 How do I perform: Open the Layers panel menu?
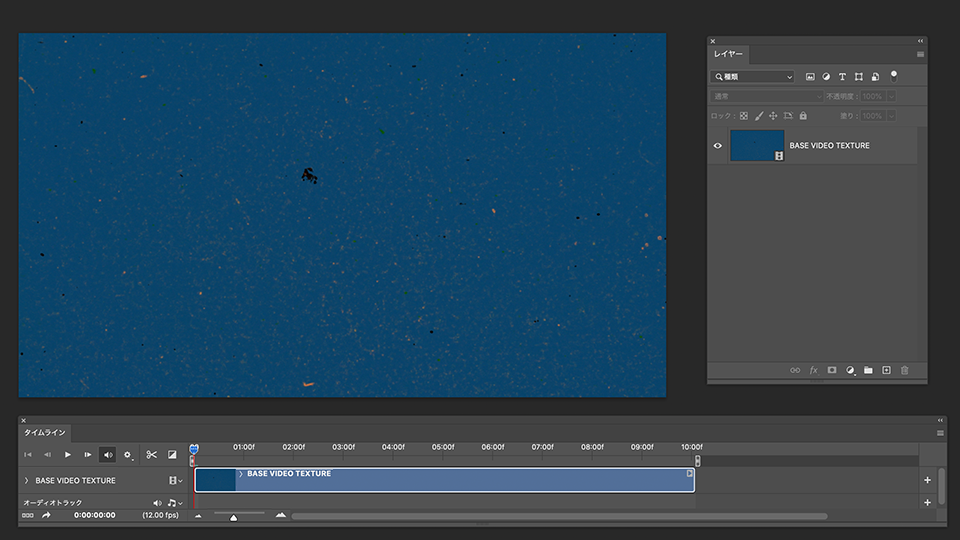pyautogui.click(x=920, y=54)
